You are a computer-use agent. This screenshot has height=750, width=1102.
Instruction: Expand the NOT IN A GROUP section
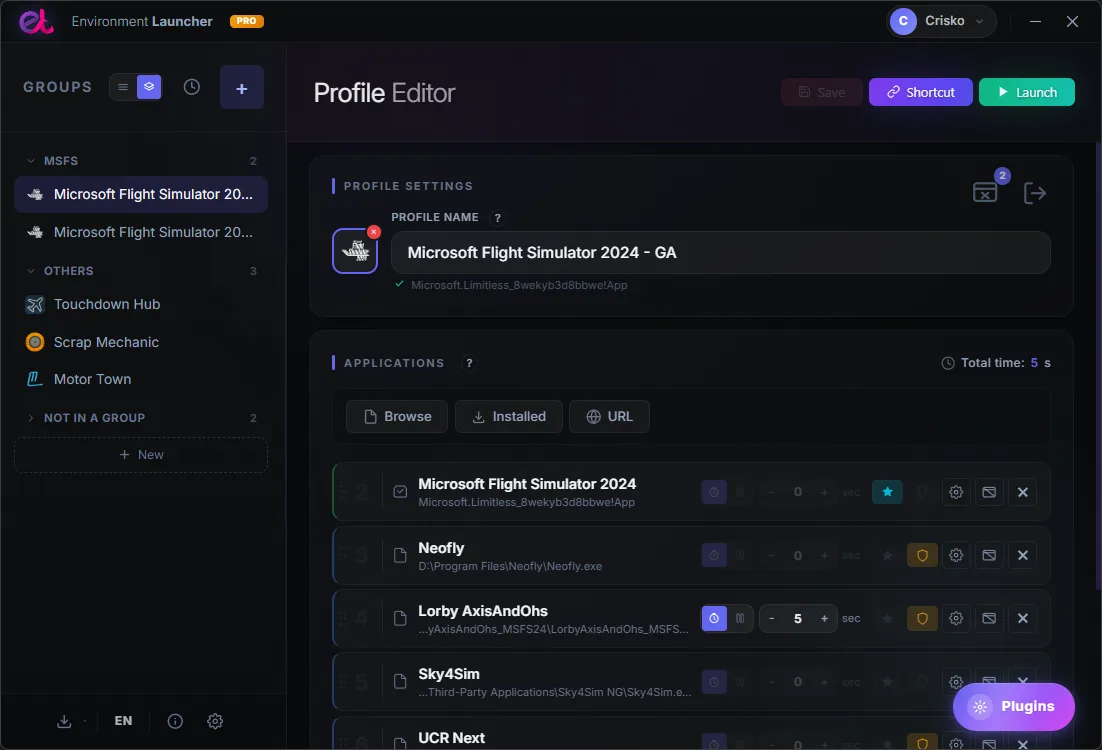click(x=31, y=418)
